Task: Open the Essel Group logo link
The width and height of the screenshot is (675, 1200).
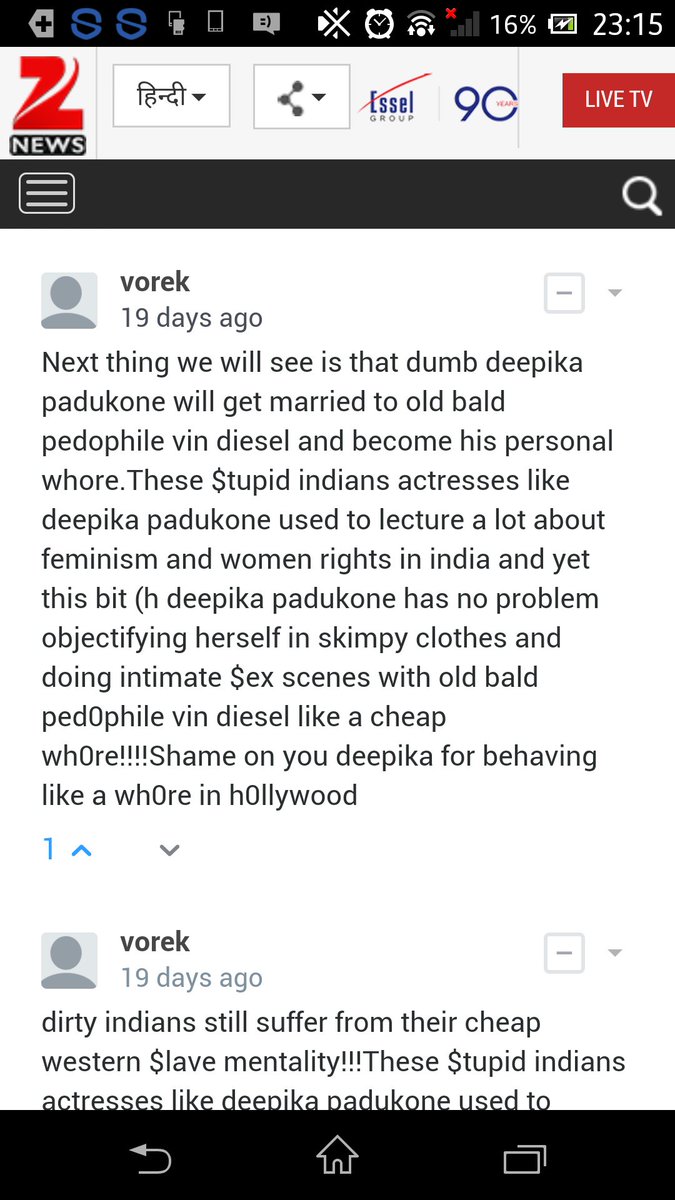Action: [x=394, y=102]
